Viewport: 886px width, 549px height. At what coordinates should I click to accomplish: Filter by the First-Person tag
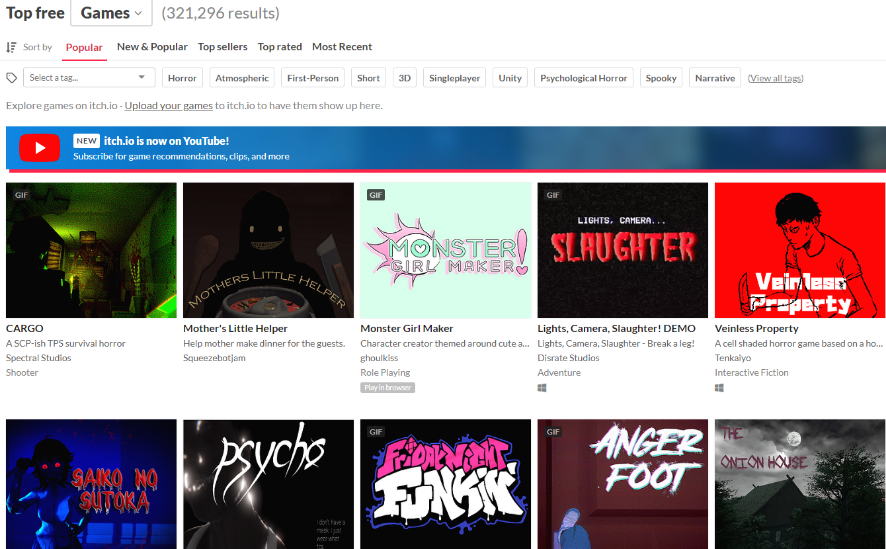(312, 78)
